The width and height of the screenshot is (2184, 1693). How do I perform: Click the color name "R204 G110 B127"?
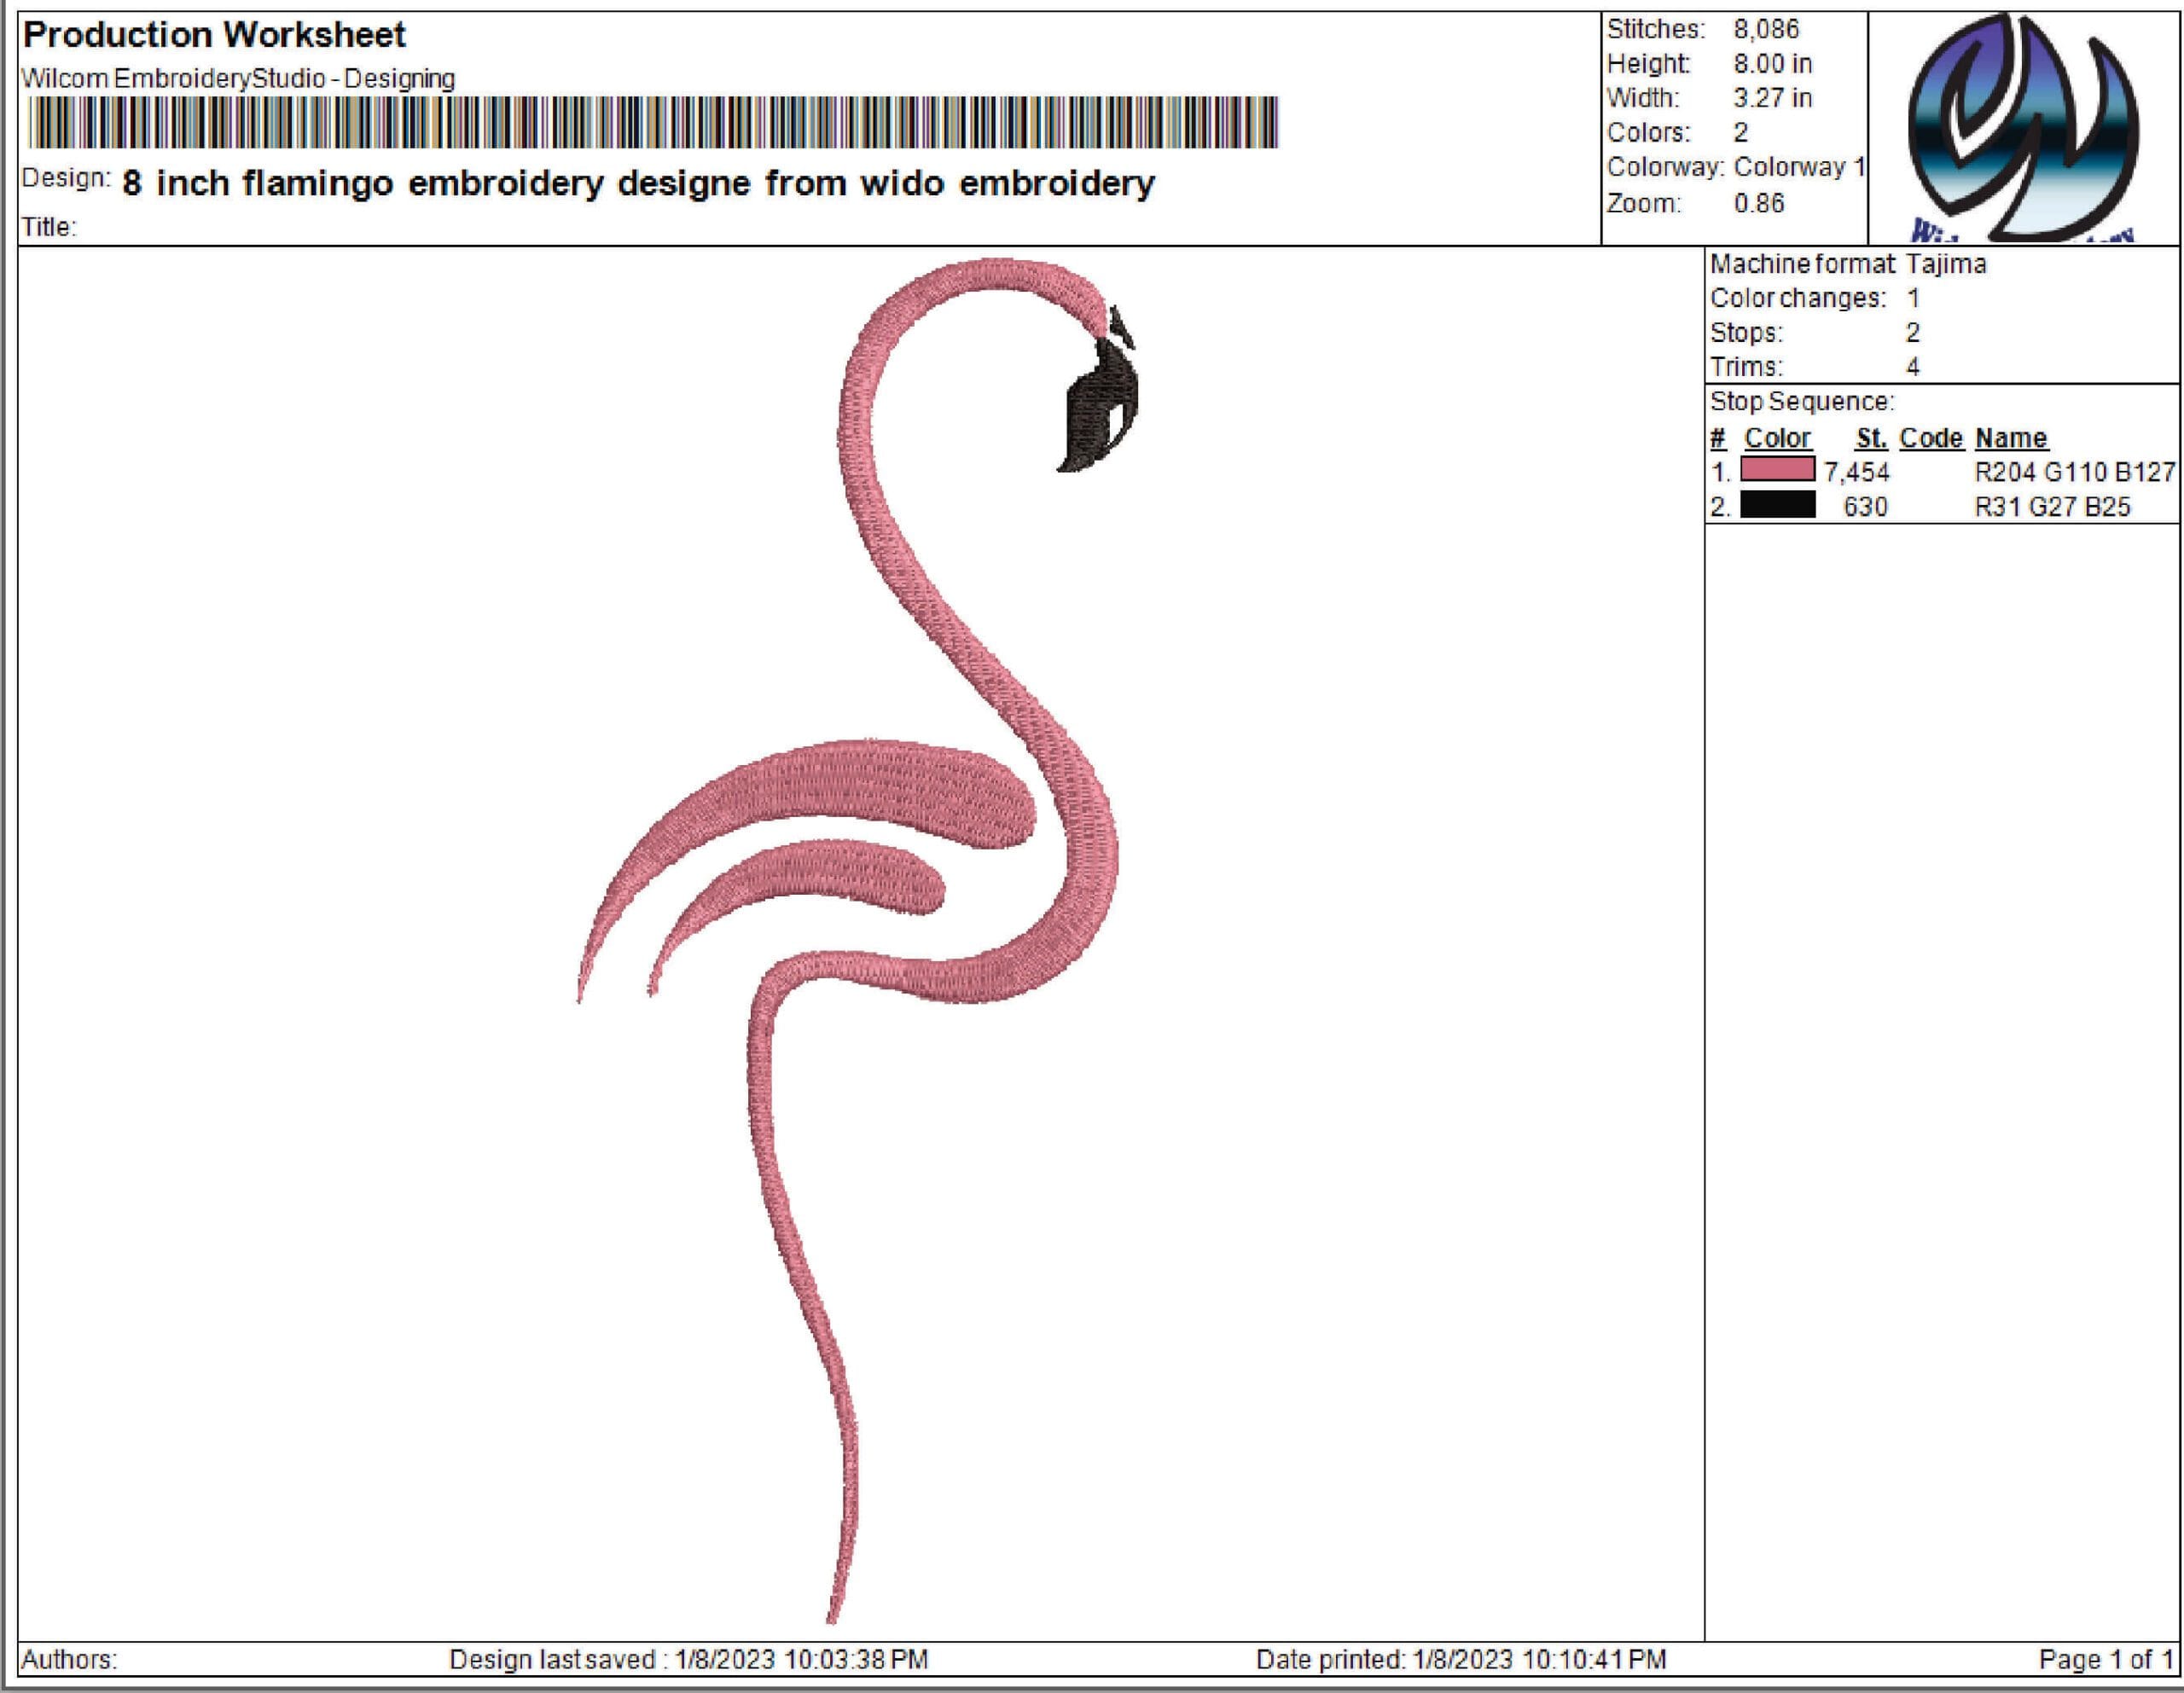[x=2075, y=472]
